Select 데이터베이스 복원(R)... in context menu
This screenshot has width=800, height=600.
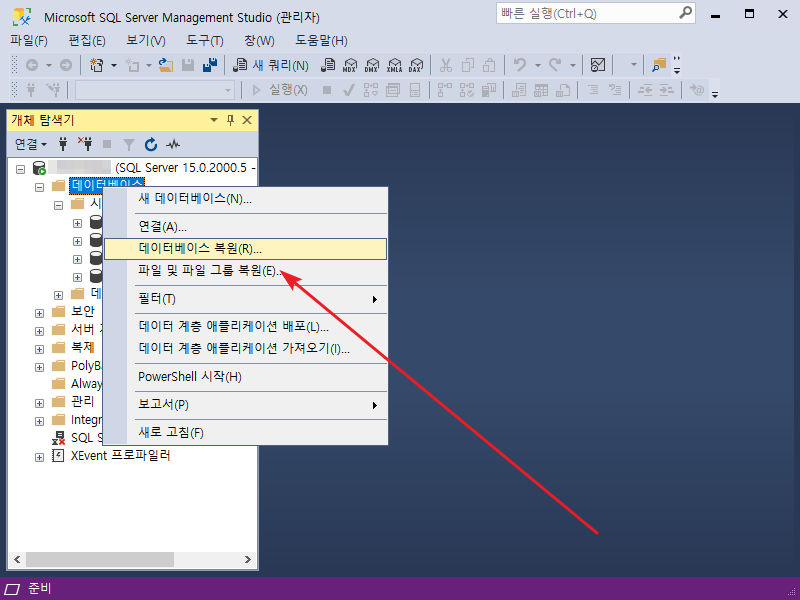[x=245, y=249]
